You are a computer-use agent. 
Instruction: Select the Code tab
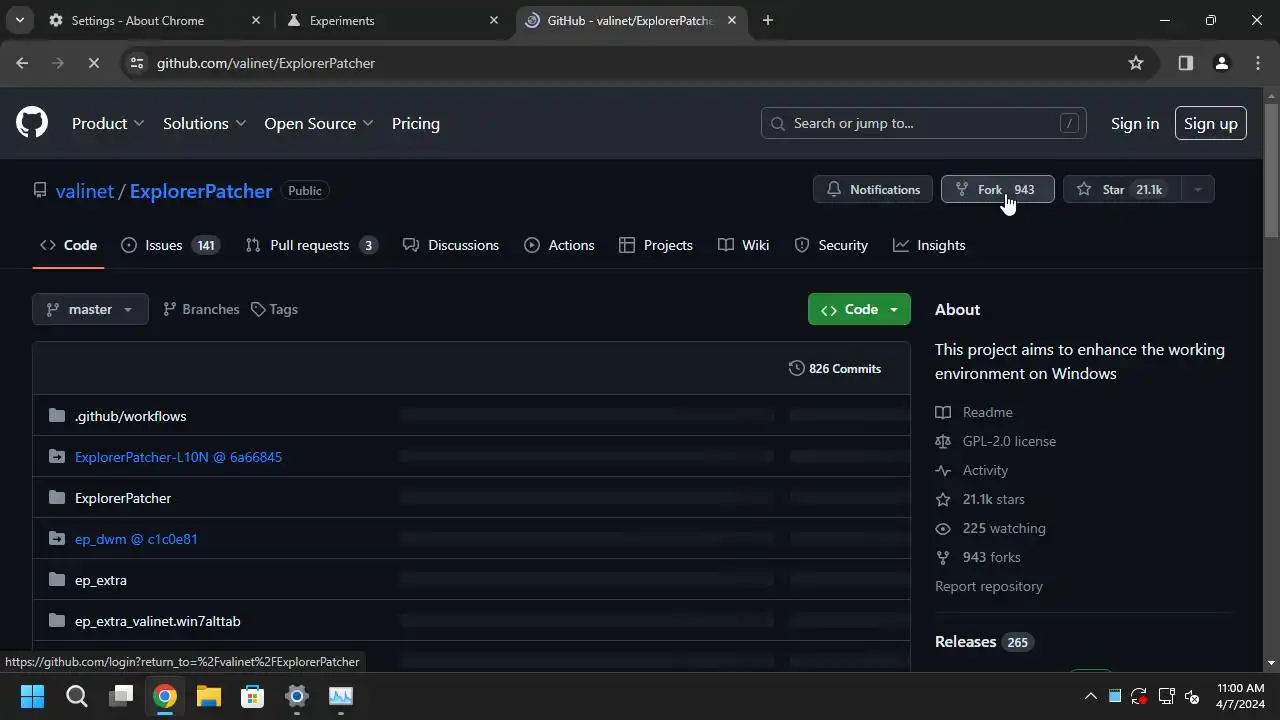click(68, 245)
